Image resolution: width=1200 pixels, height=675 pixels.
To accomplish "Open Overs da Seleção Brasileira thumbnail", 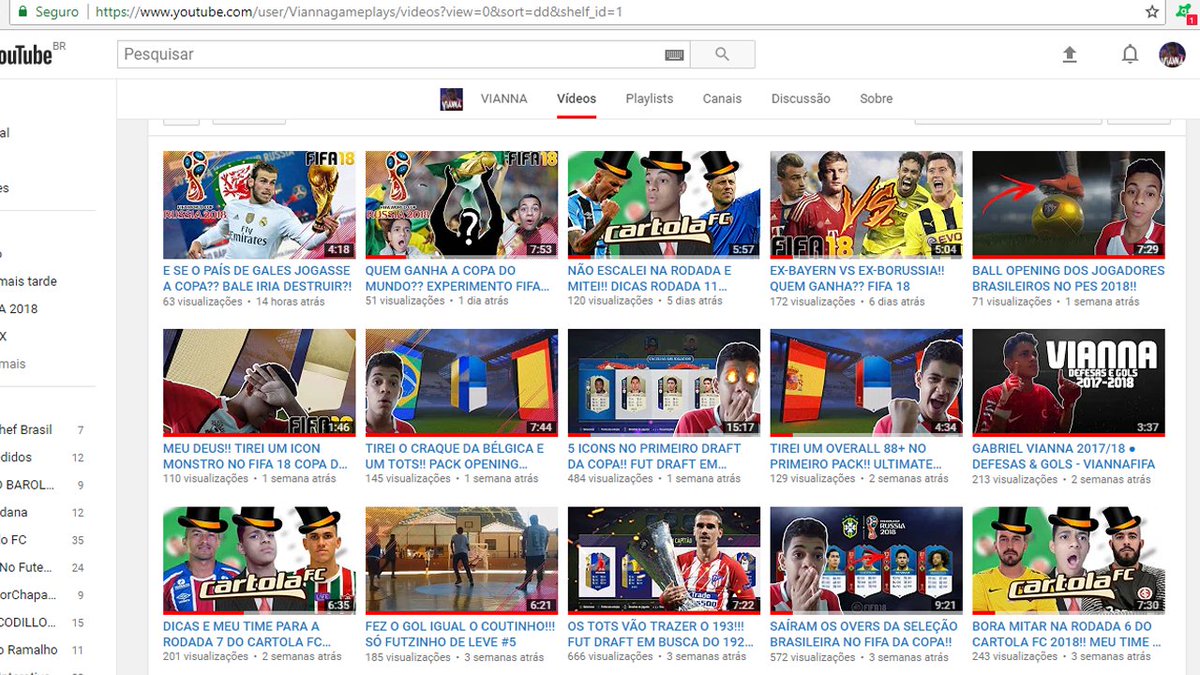I will point(866,561).
